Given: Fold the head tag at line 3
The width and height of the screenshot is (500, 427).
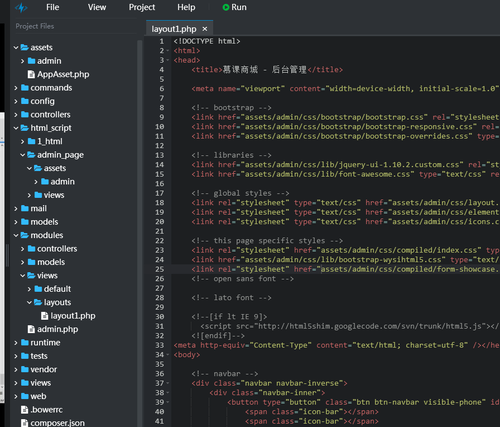Looking at the screenshot, I should click(x=168, y=60).
